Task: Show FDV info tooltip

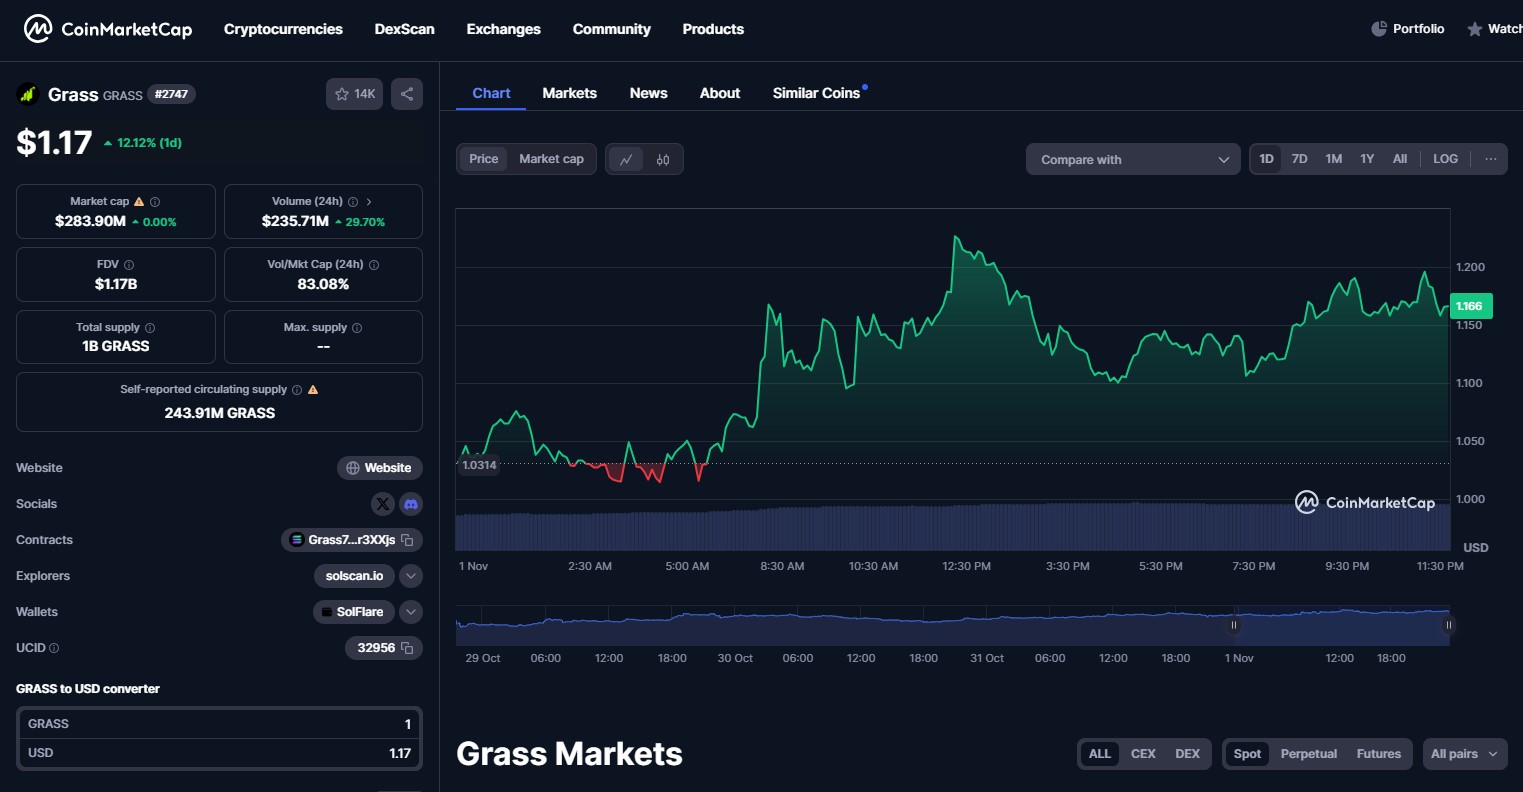Action: tap(129, 265)
